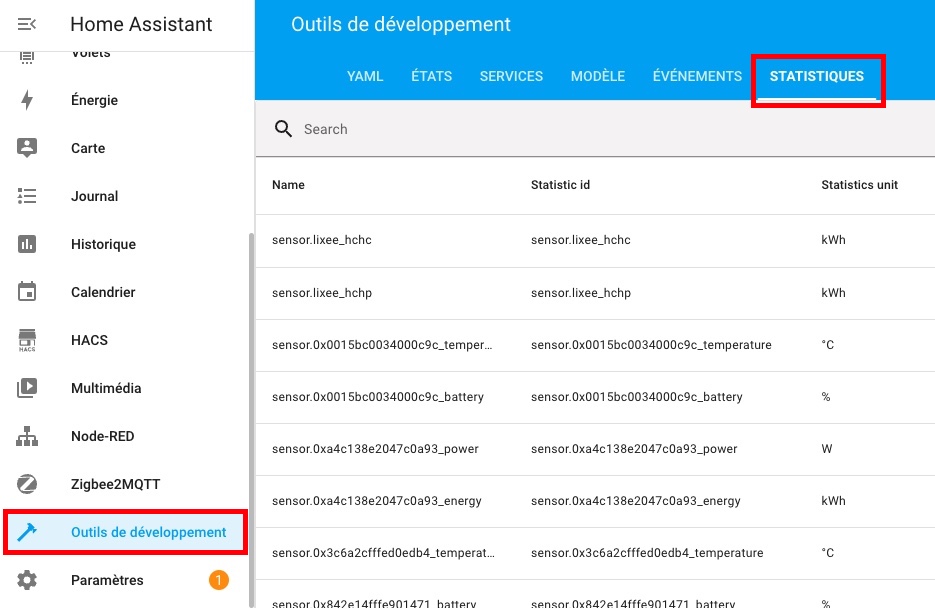Click the Calendrier calendar icon
Screen dimensions: 935x608
(27, 291)
